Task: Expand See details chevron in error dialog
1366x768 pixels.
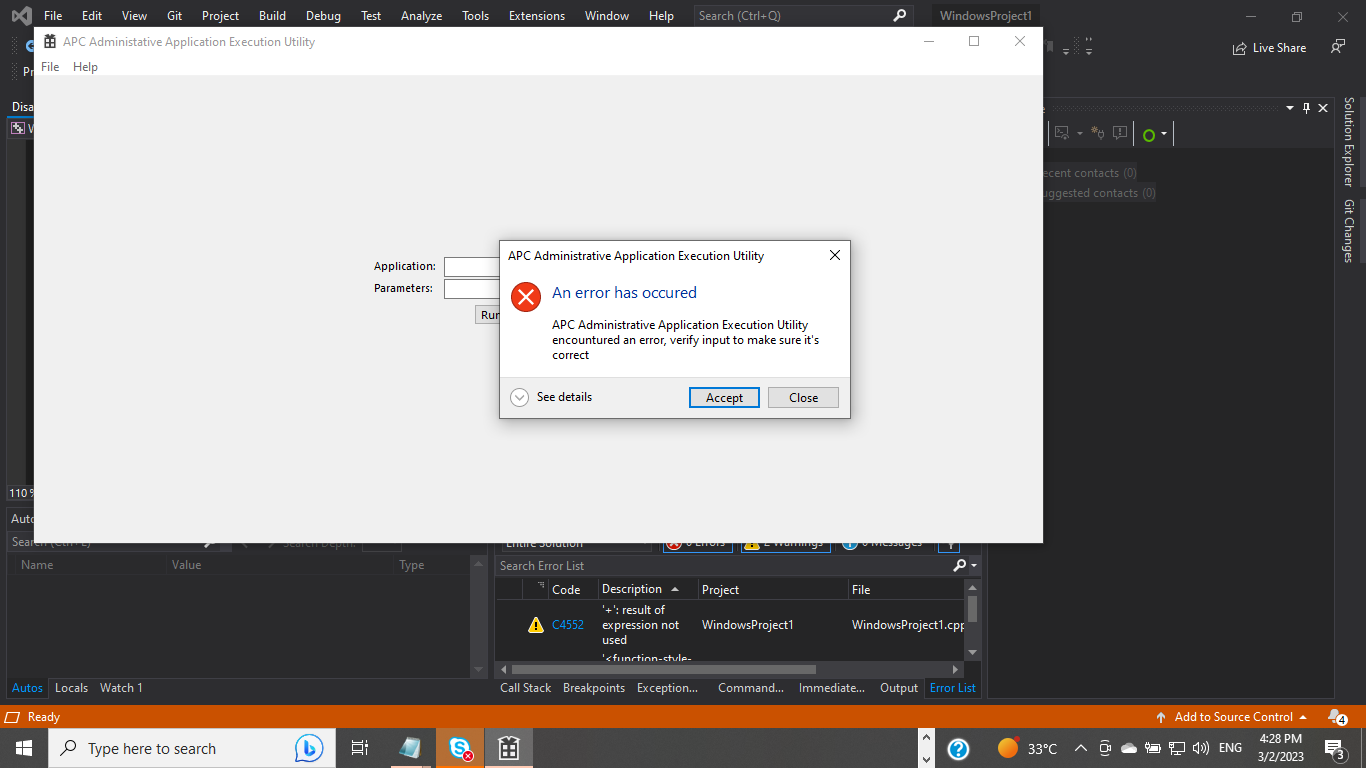Action: click(x=519, y=397)
